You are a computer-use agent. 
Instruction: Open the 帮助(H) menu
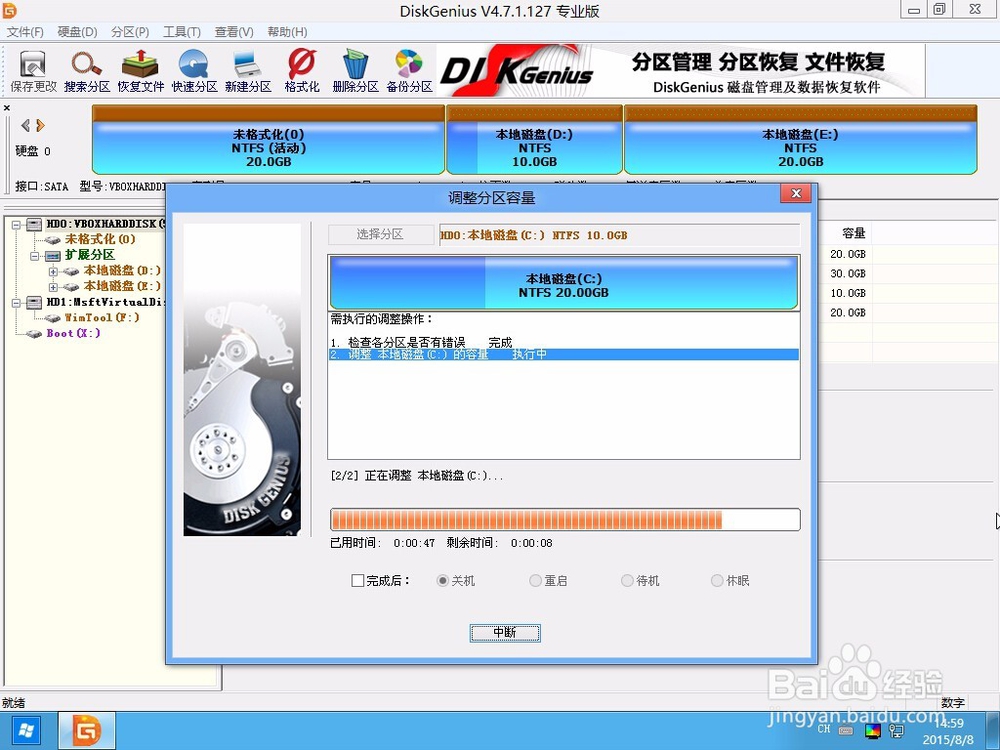pos(287,32)
